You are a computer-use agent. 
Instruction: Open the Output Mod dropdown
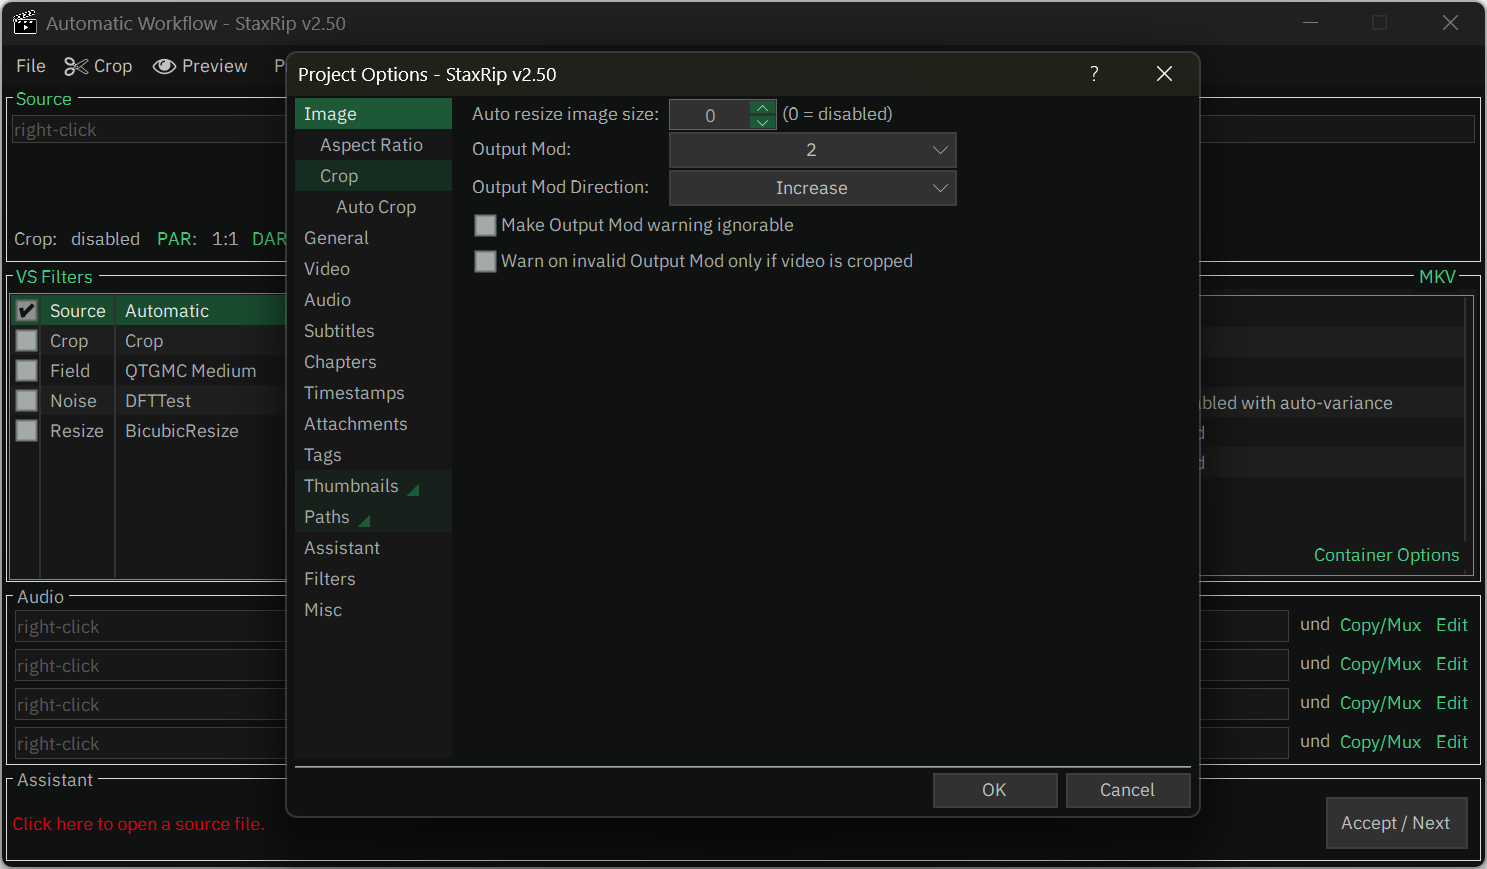tap(812, 150)
